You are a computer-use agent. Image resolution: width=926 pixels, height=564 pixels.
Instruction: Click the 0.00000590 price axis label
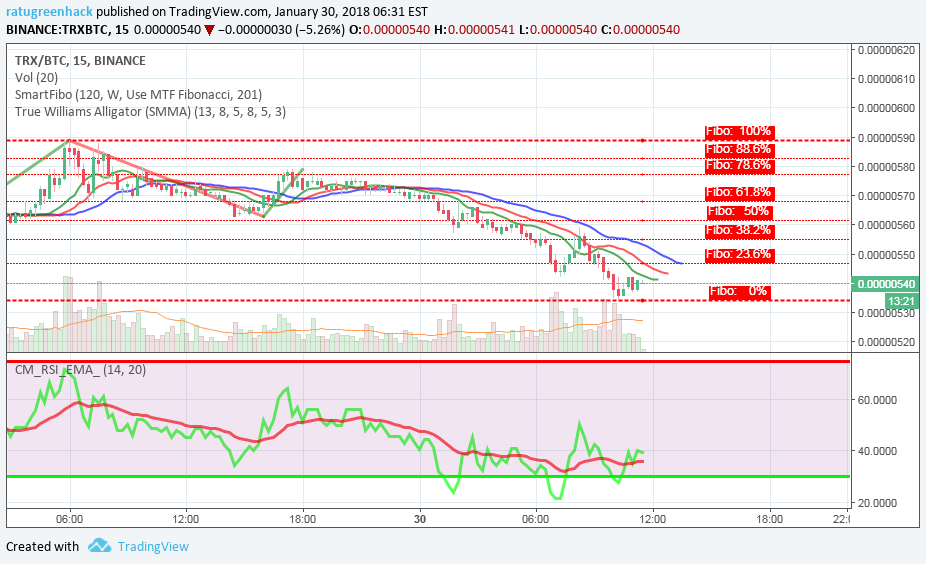click(886, 138)
